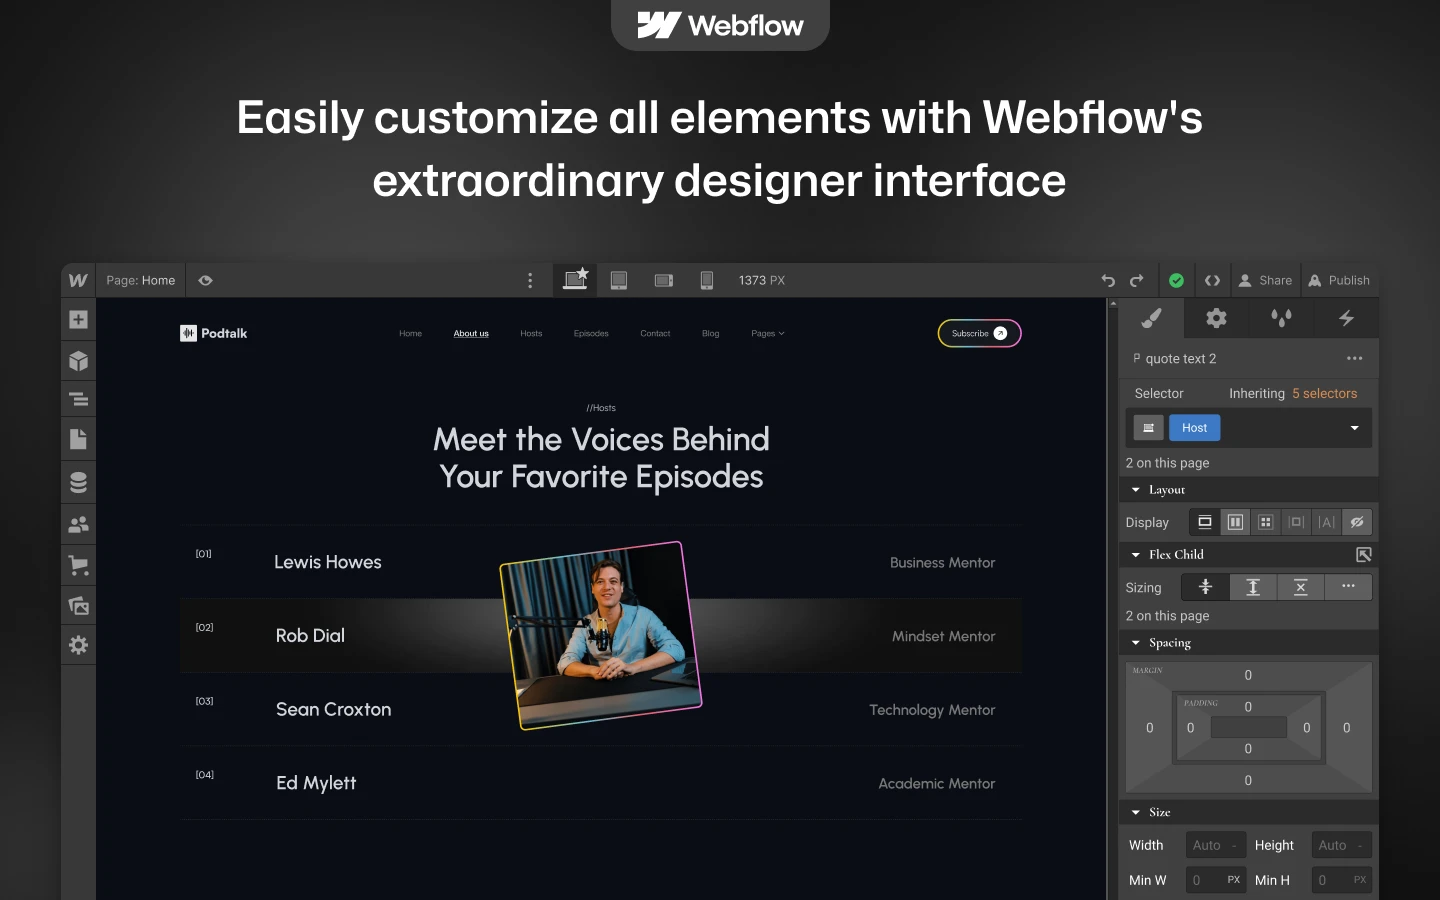Open the Components cube icon
Image resolution: width=1440 pixels, height=900 pixels.
click(78, 361)
